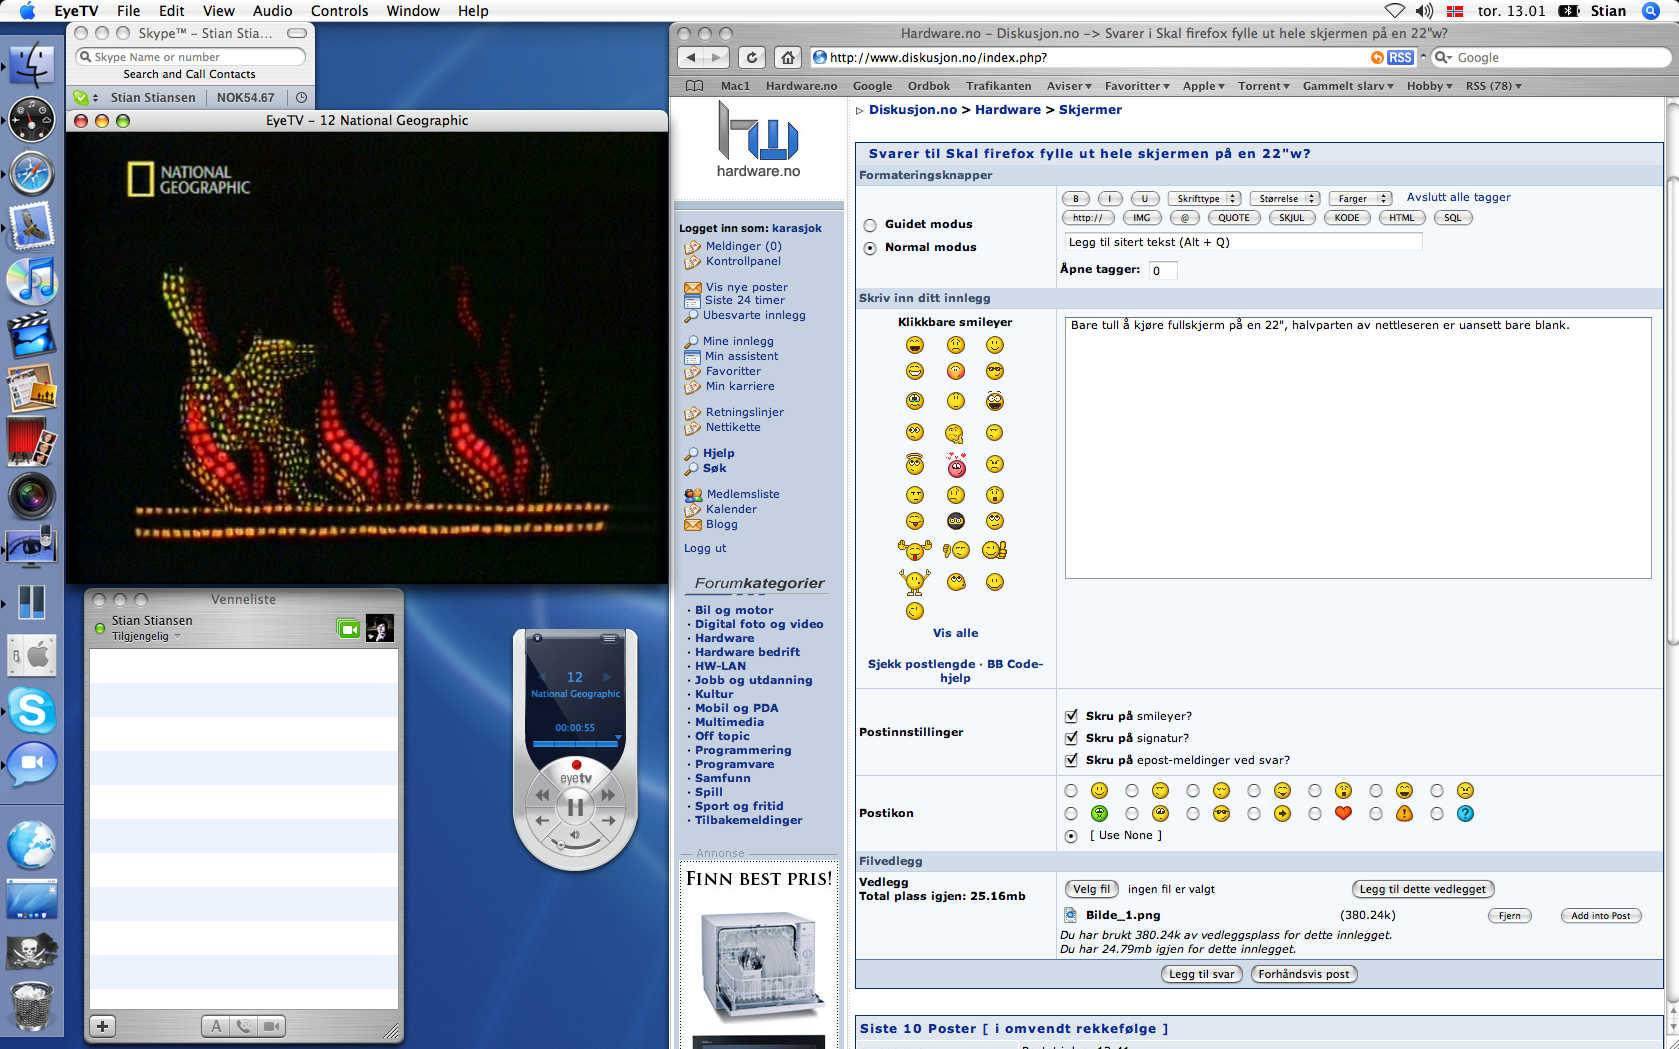
Task: Open Skype status dropdown next to Stian Stansen
Action: click(86, 97)
